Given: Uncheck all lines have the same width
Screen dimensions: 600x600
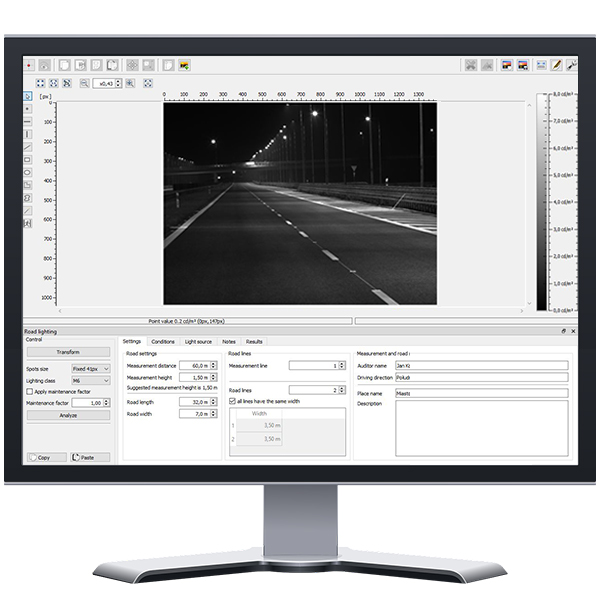Looking at the screenshot, I should point(233,401).
